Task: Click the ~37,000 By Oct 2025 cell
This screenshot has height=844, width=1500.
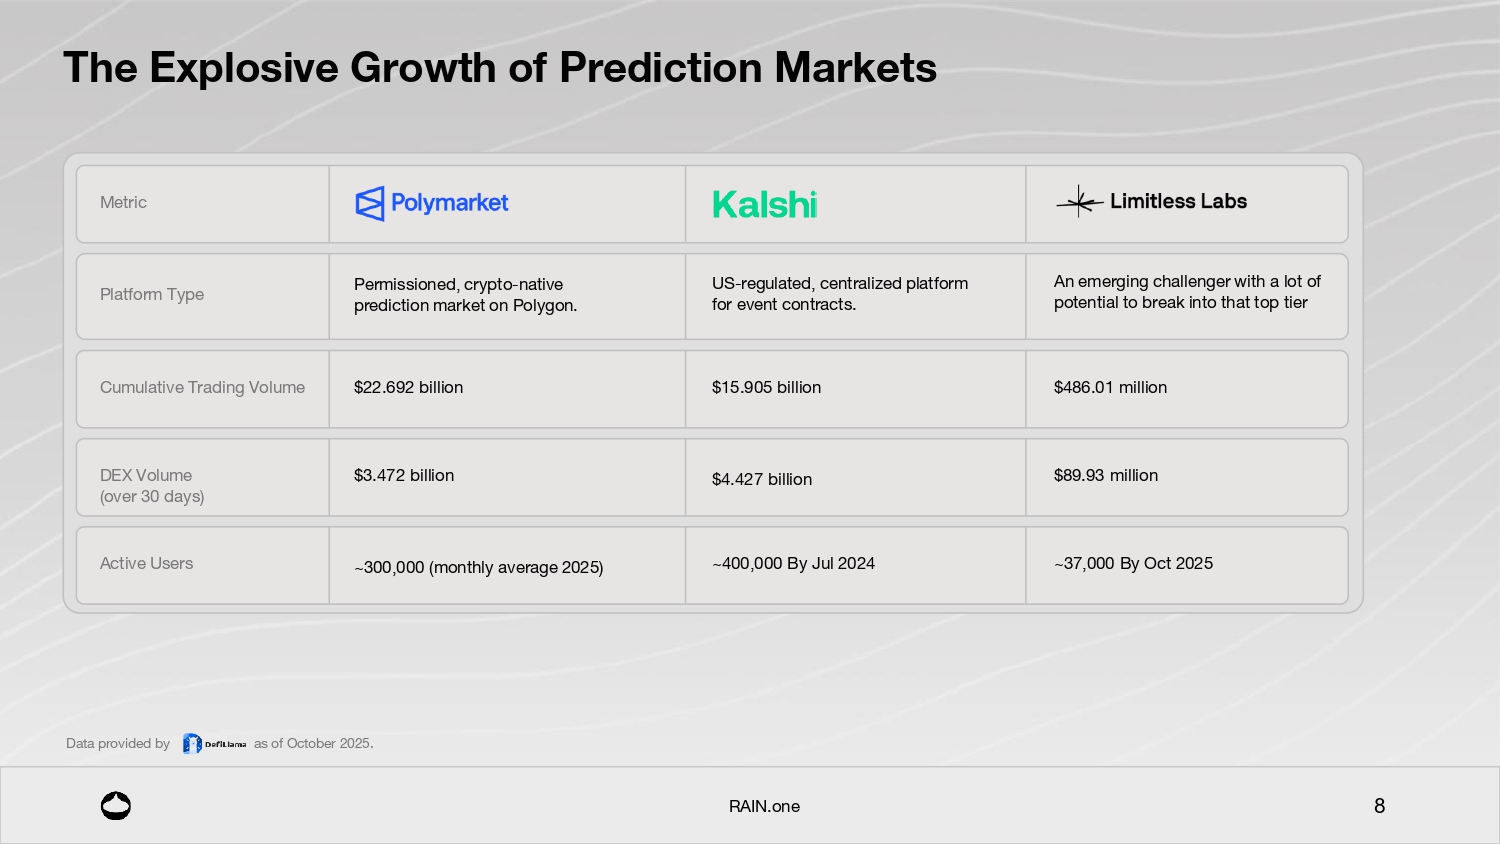Action: 1133,564
